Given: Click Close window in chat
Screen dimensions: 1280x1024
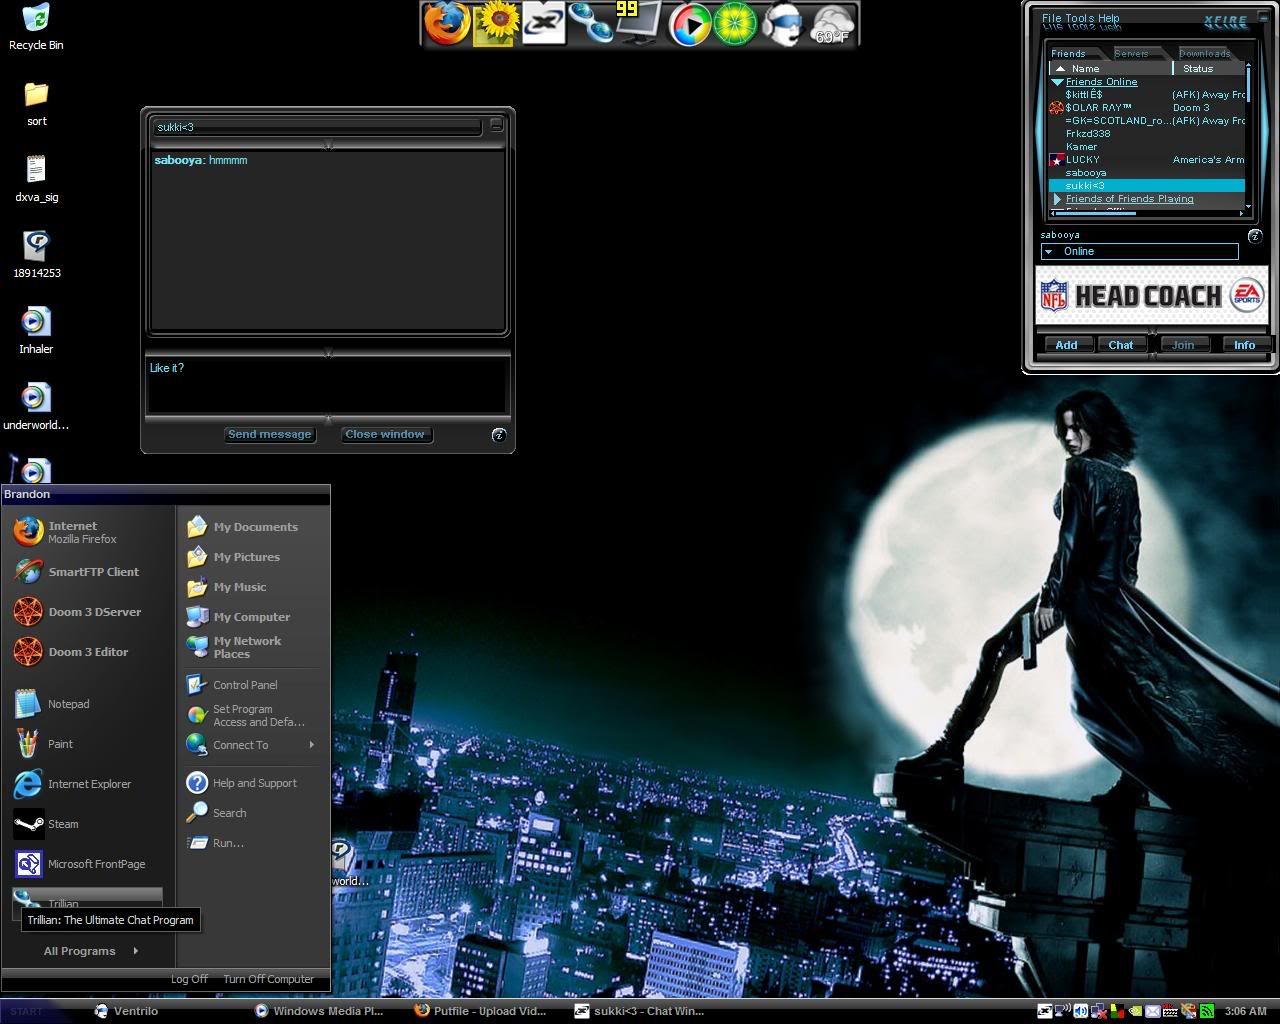Looking at the screenshot, I should point(385,434).
